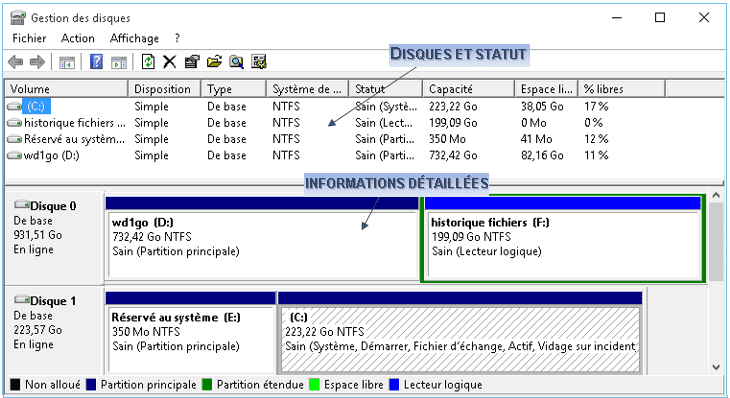Open the Fichier menu
Image resolution: width=730 pixels, height=398 pixels.
point(29,38)
